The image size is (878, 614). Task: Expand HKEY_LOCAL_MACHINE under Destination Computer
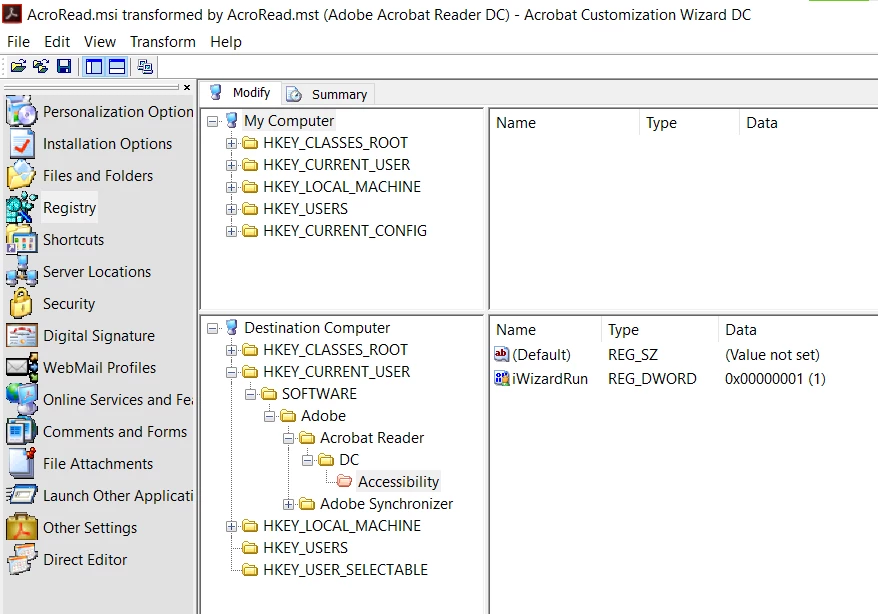click(231, 526)
